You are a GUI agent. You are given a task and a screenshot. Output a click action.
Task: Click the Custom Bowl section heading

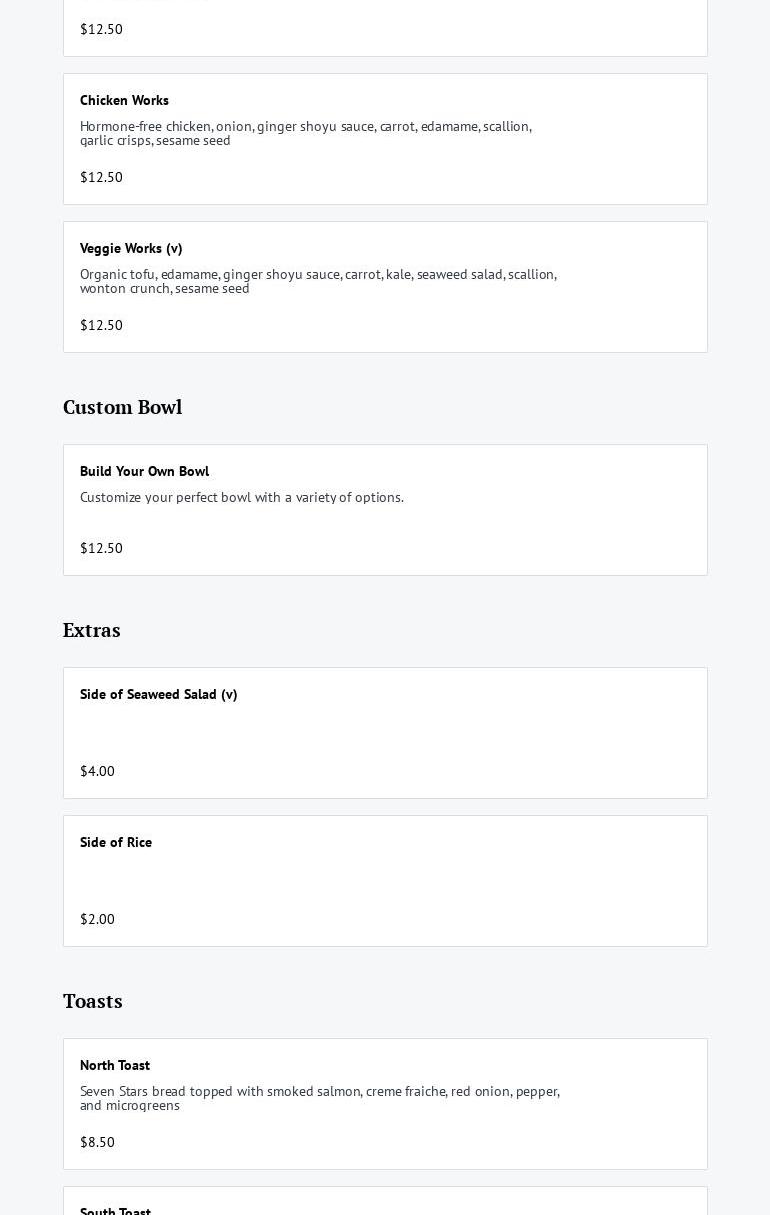(x=122, y=407)
